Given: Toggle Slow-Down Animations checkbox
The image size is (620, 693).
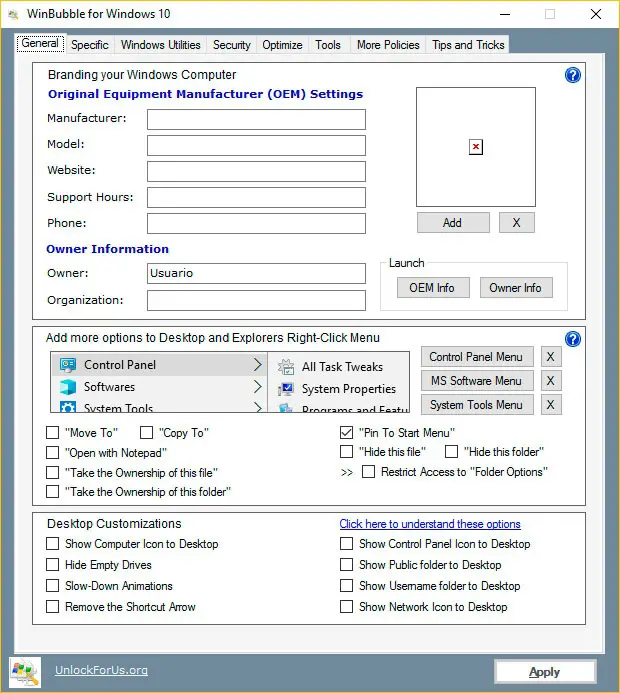Looking at the screenshot, I should point(53,586).
